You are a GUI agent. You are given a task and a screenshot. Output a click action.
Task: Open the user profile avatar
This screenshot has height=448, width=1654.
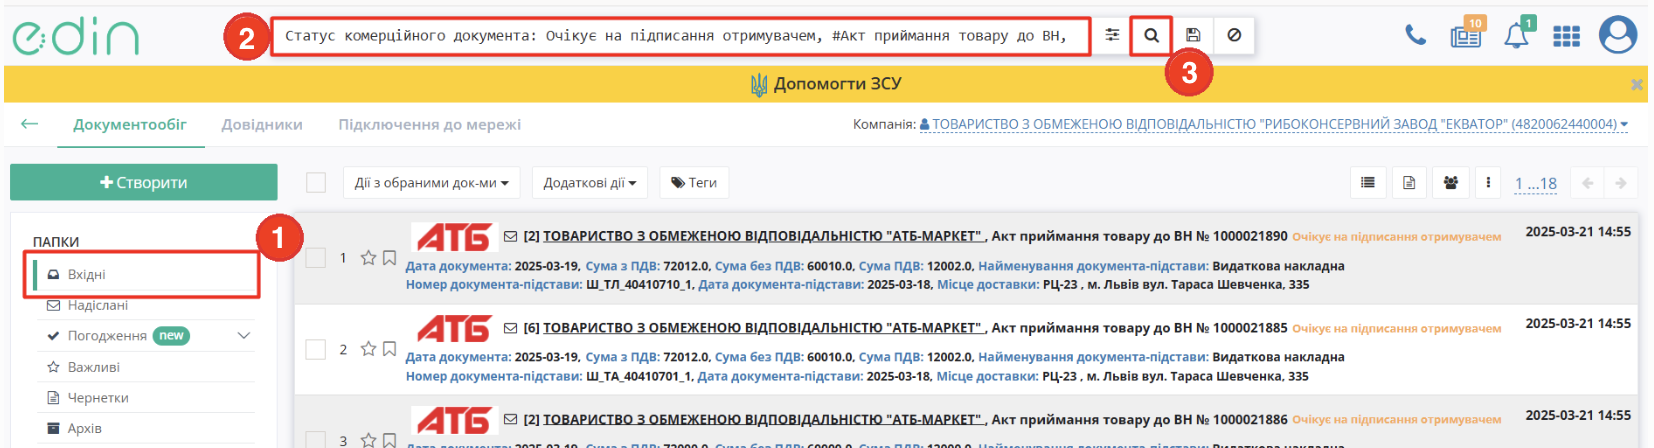pos(1618,35)
